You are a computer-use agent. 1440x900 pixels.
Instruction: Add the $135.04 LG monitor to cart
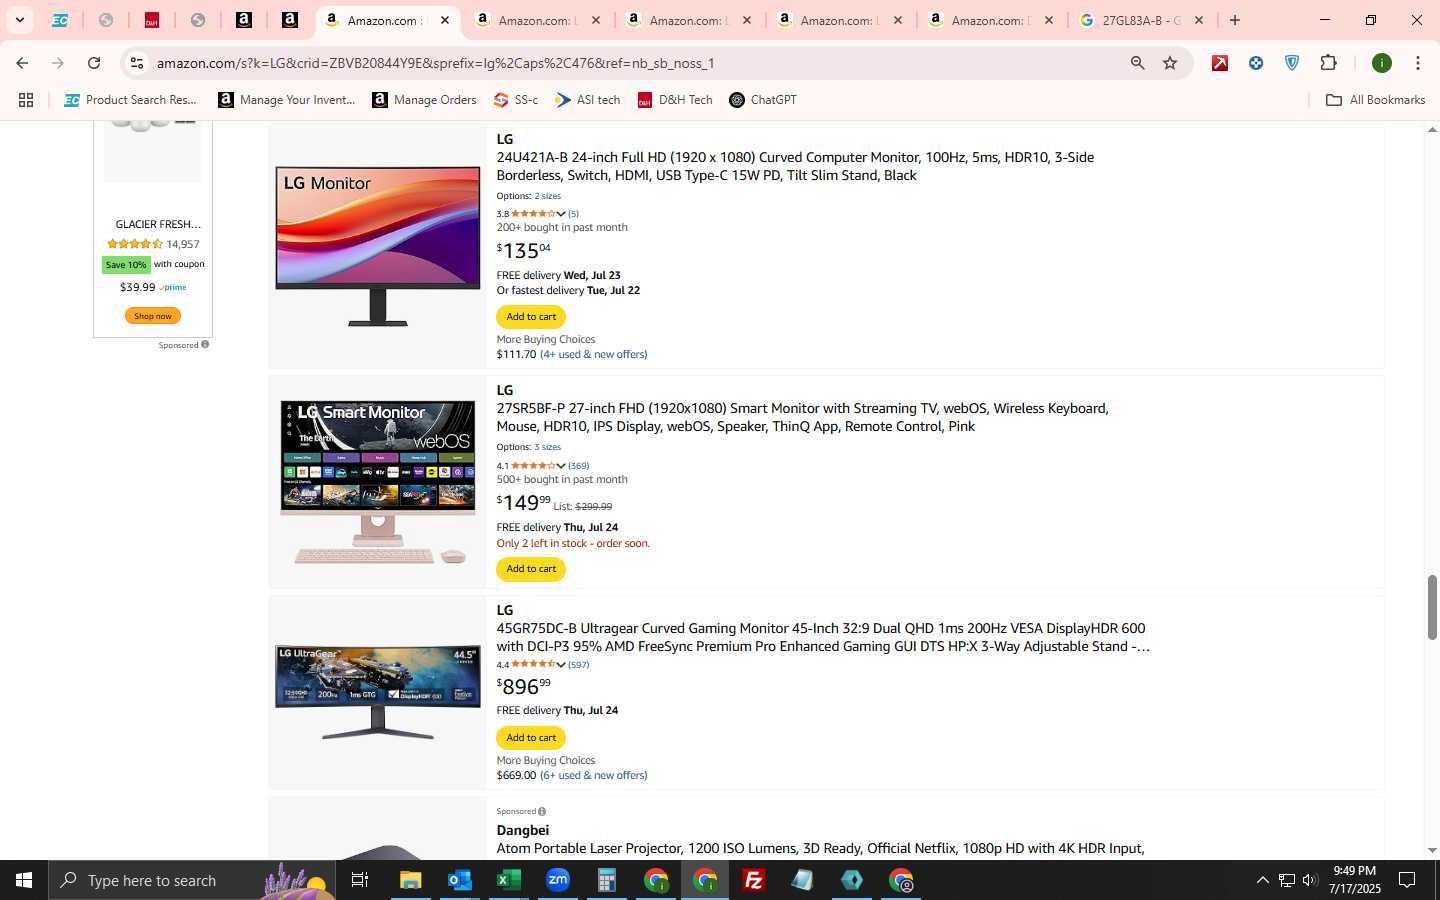(531, 317)
